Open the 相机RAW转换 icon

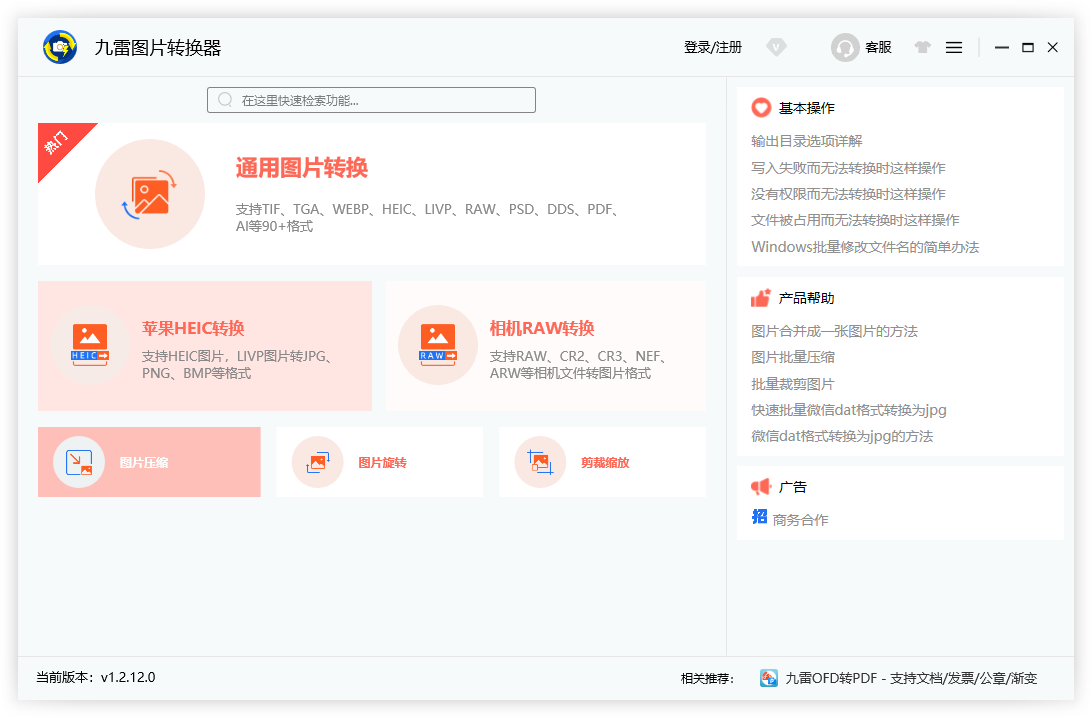(438, 346)
